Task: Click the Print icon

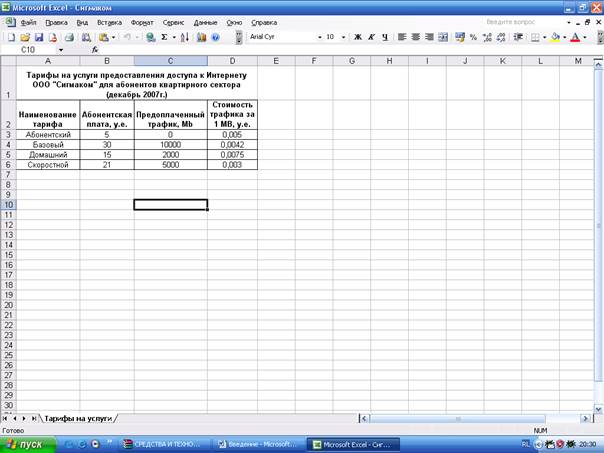Action: (x=69, y=37)
